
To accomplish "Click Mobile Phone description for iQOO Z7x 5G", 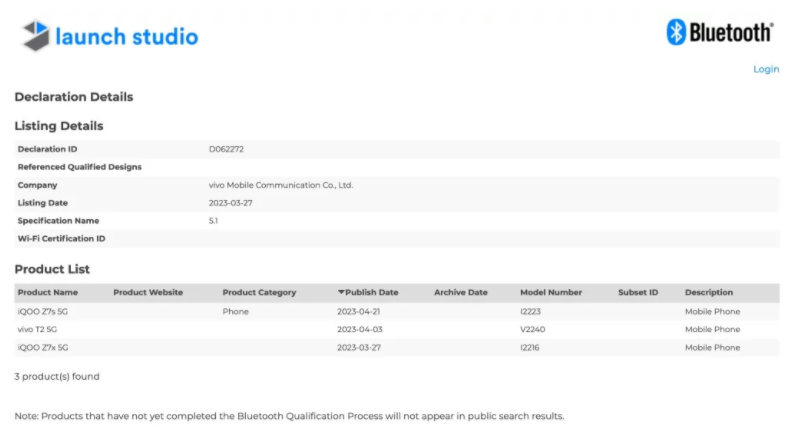I will tap(712, 348).
